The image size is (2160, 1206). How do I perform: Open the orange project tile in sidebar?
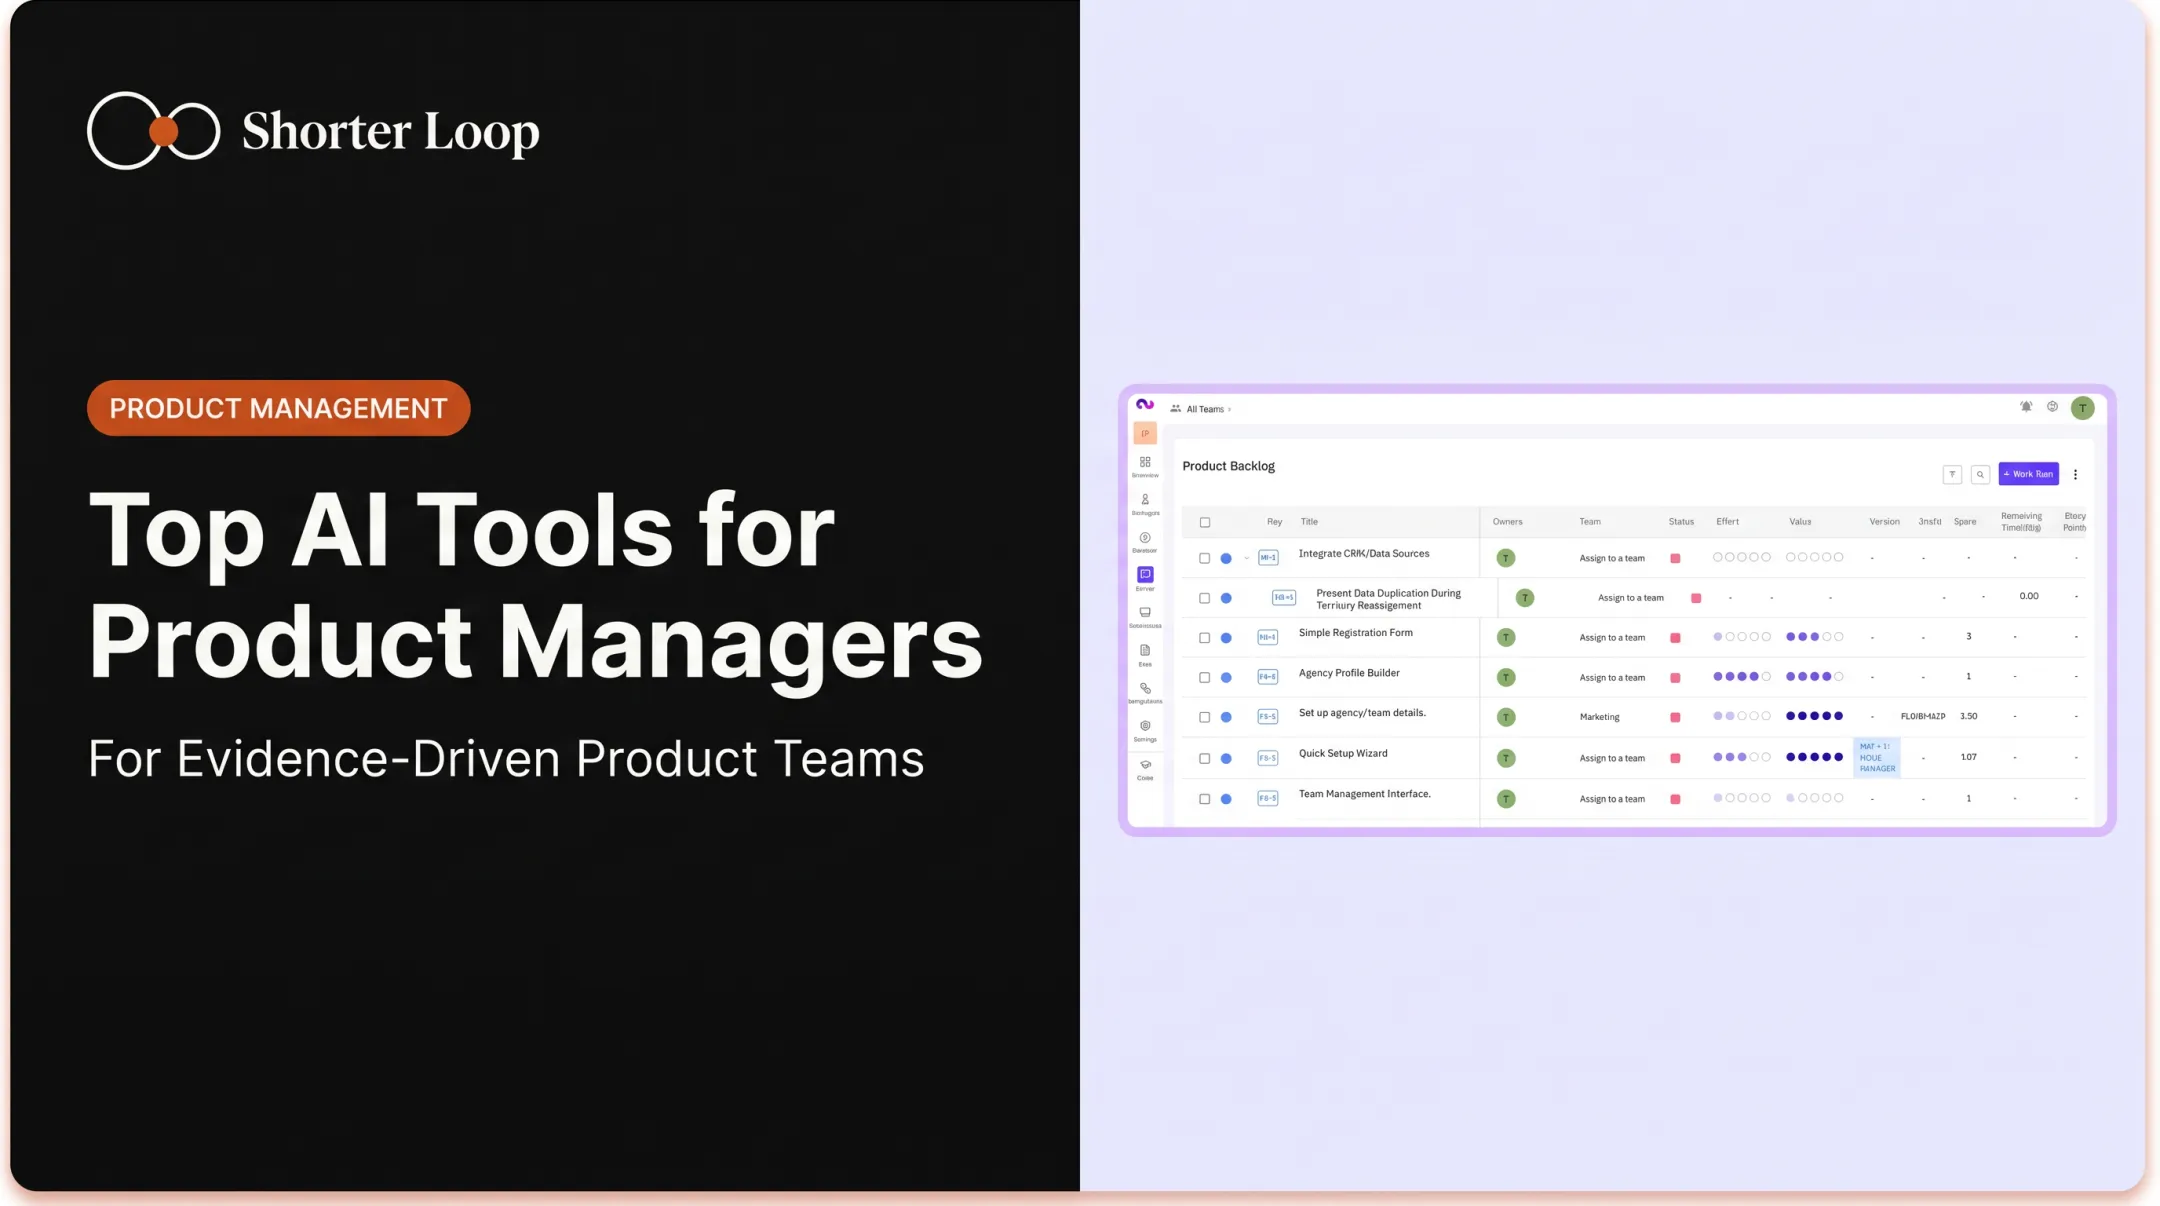click(1145, 433)
